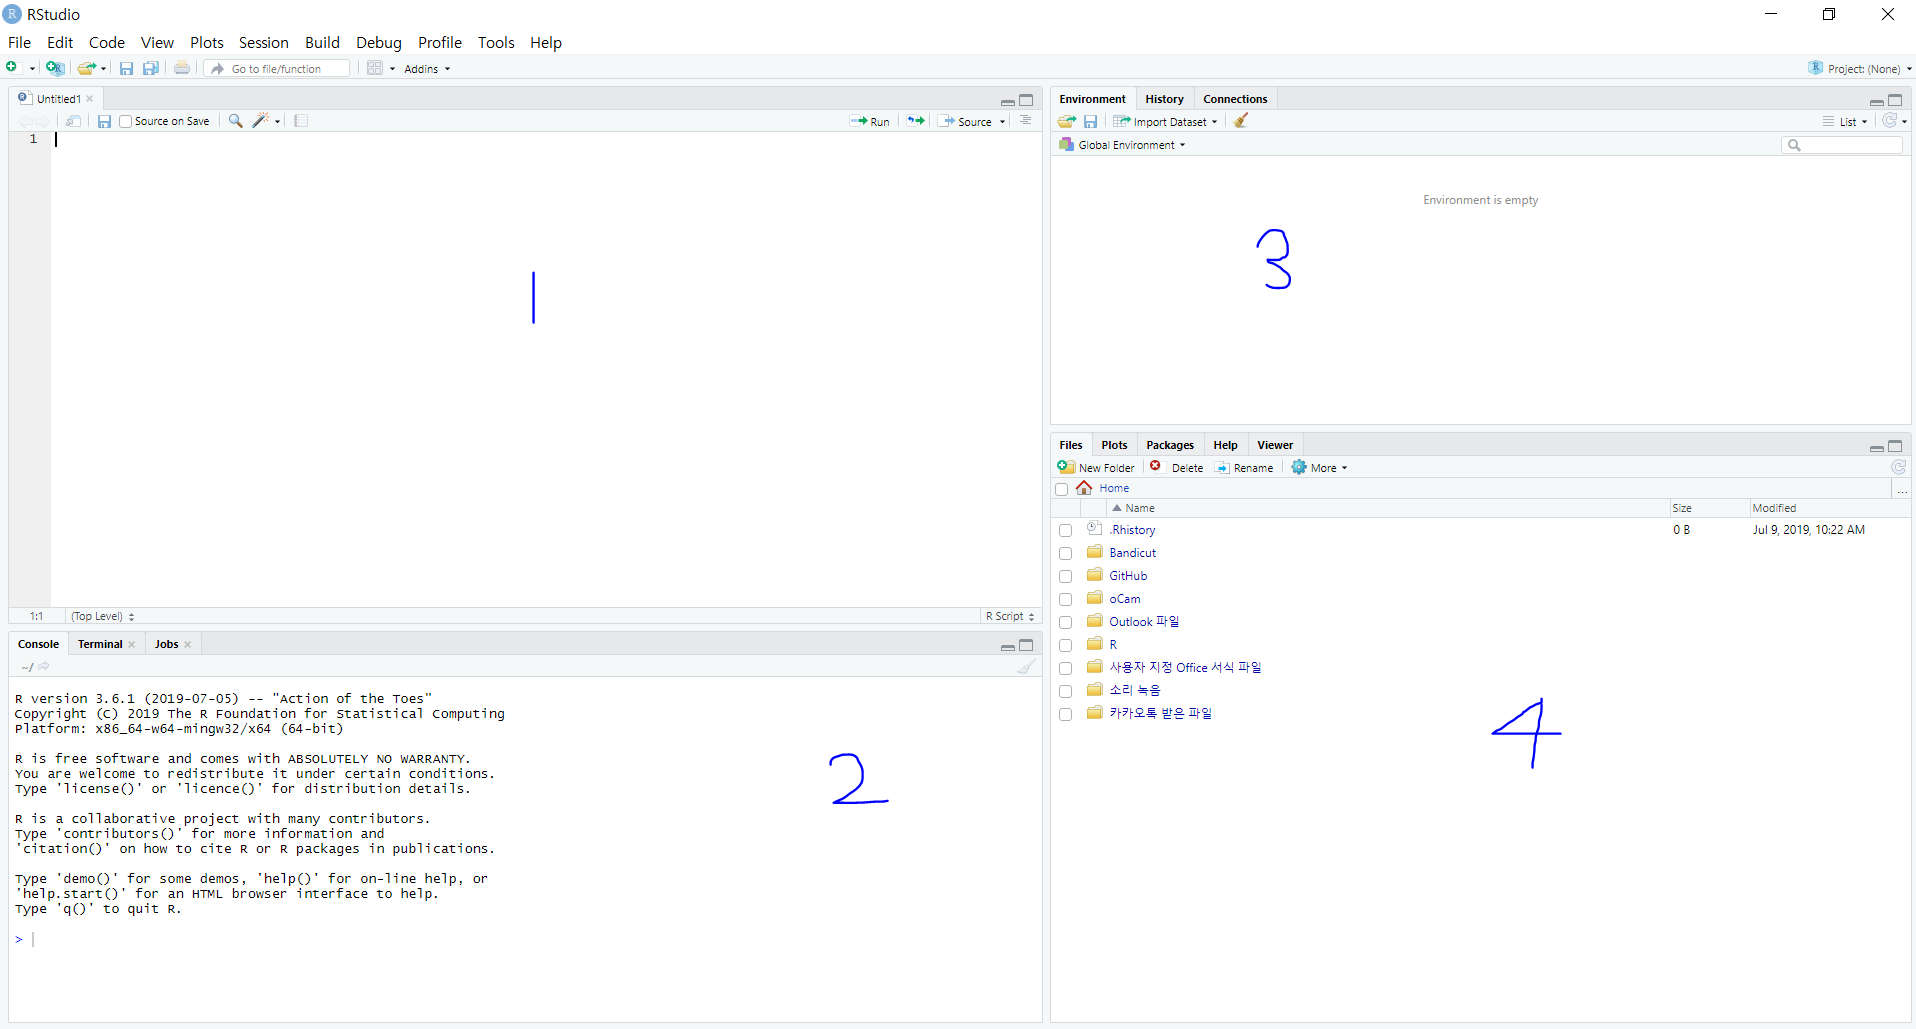Expand Source button dropdown arrow
The image size is (1916, 1029).
[1002, 122]
